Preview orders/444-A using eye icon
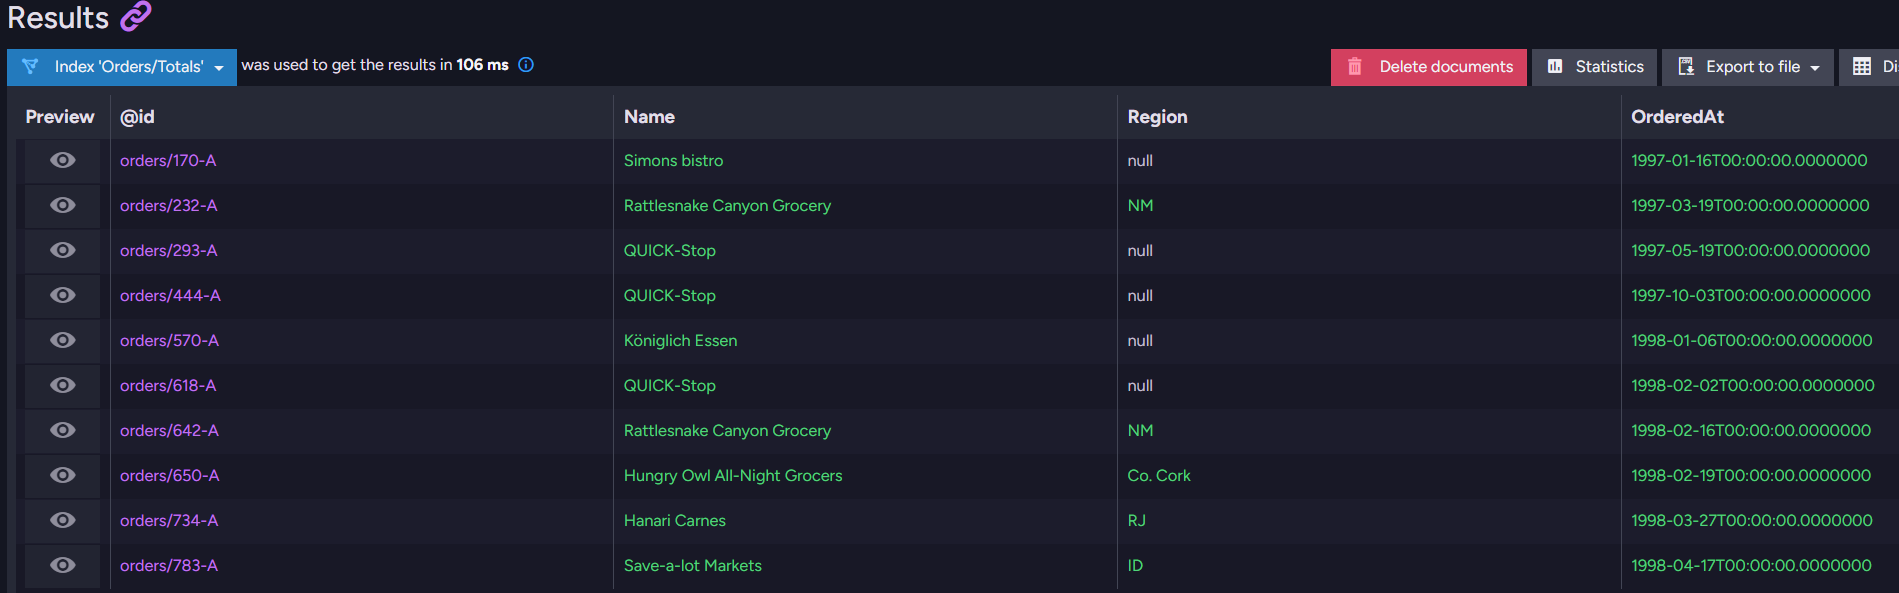The width and height of the screenshot is (1899, 593). point(63,296)
